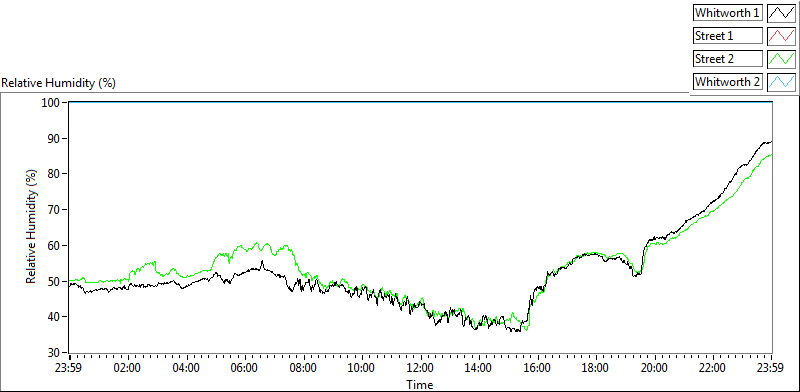Click the 12:00 time axis marker
Screen dimensions: 800x392
[x=420, y=367]
